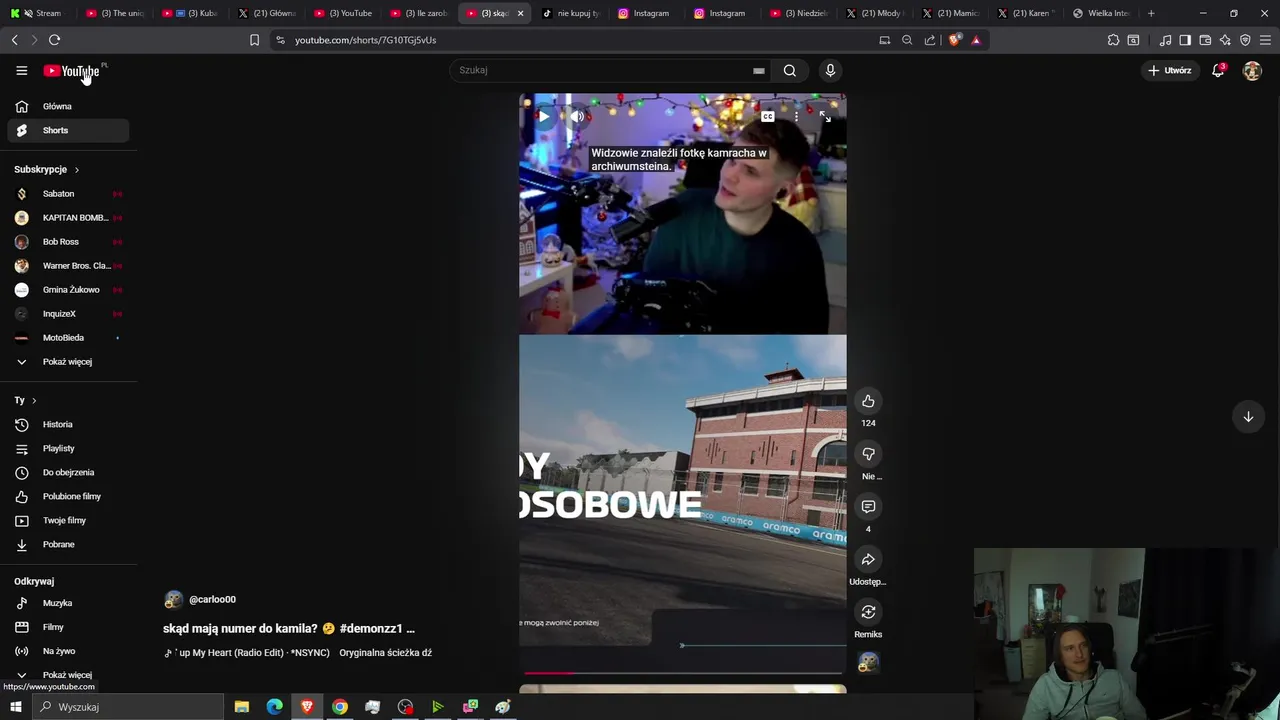Click the YouTube logo

pos(71,71)
